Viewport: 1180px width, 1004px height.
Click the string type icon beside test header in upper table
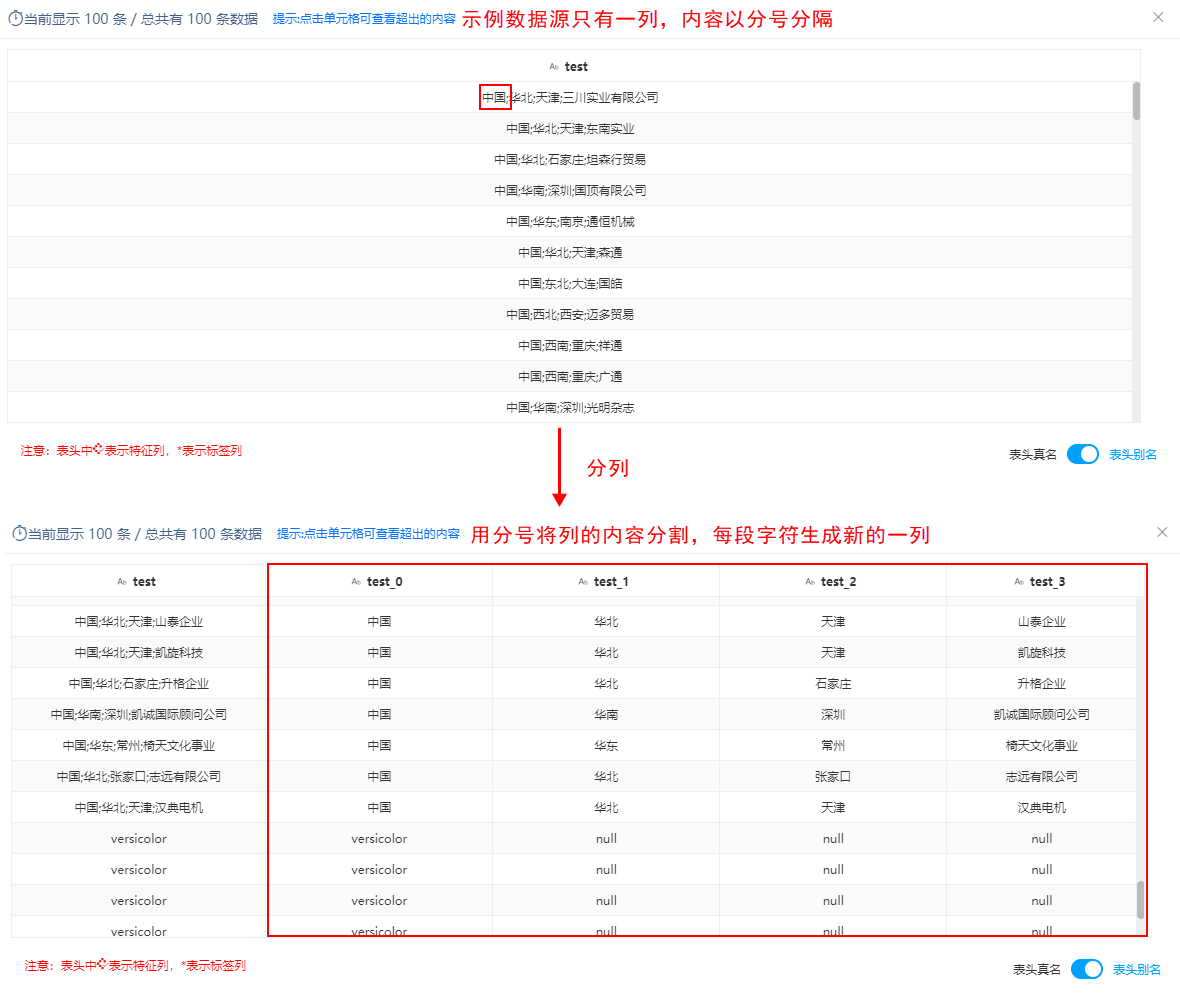click(x=554, y=67)
